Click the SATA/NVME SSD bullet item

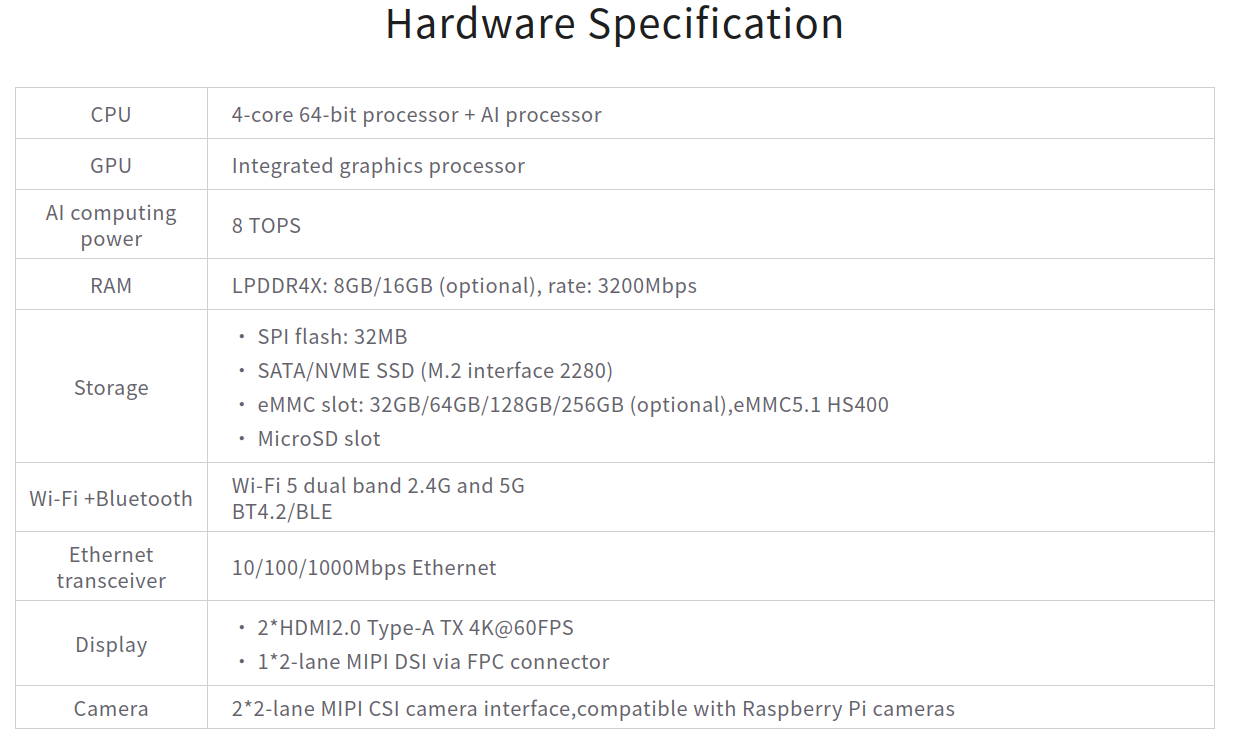435,370
